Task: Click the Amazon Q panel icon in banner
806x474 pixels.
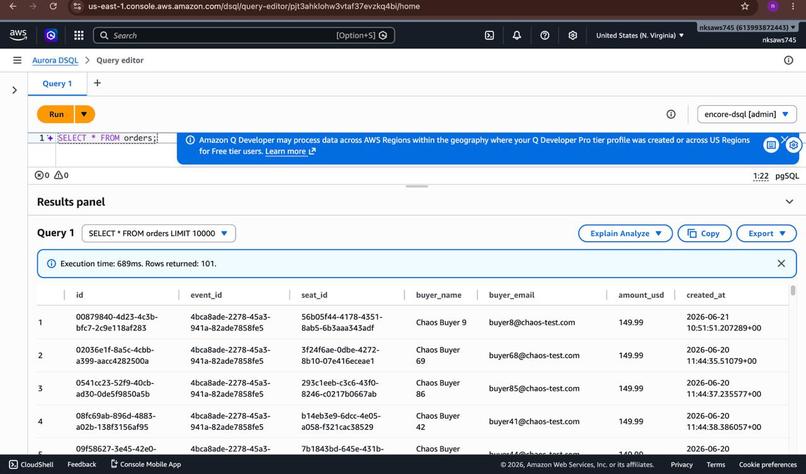Action: (771, 145)
